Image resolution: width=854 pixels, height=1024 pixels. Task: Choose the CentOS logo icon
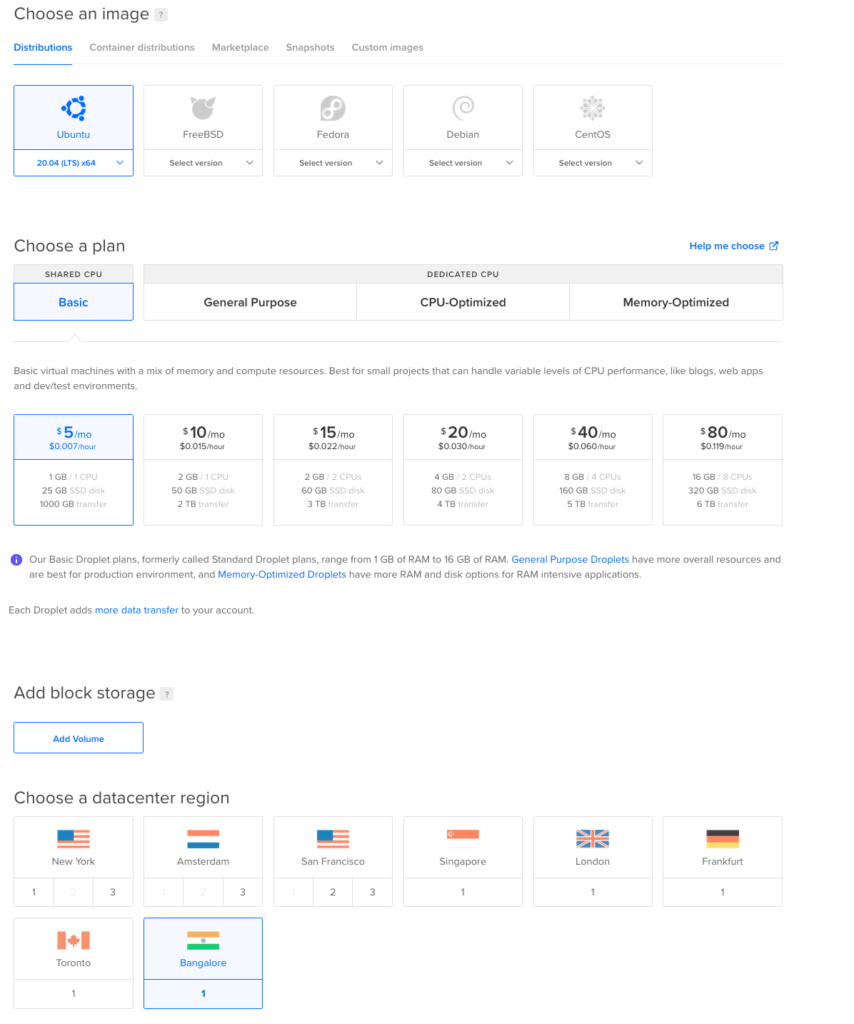(593, 108)
